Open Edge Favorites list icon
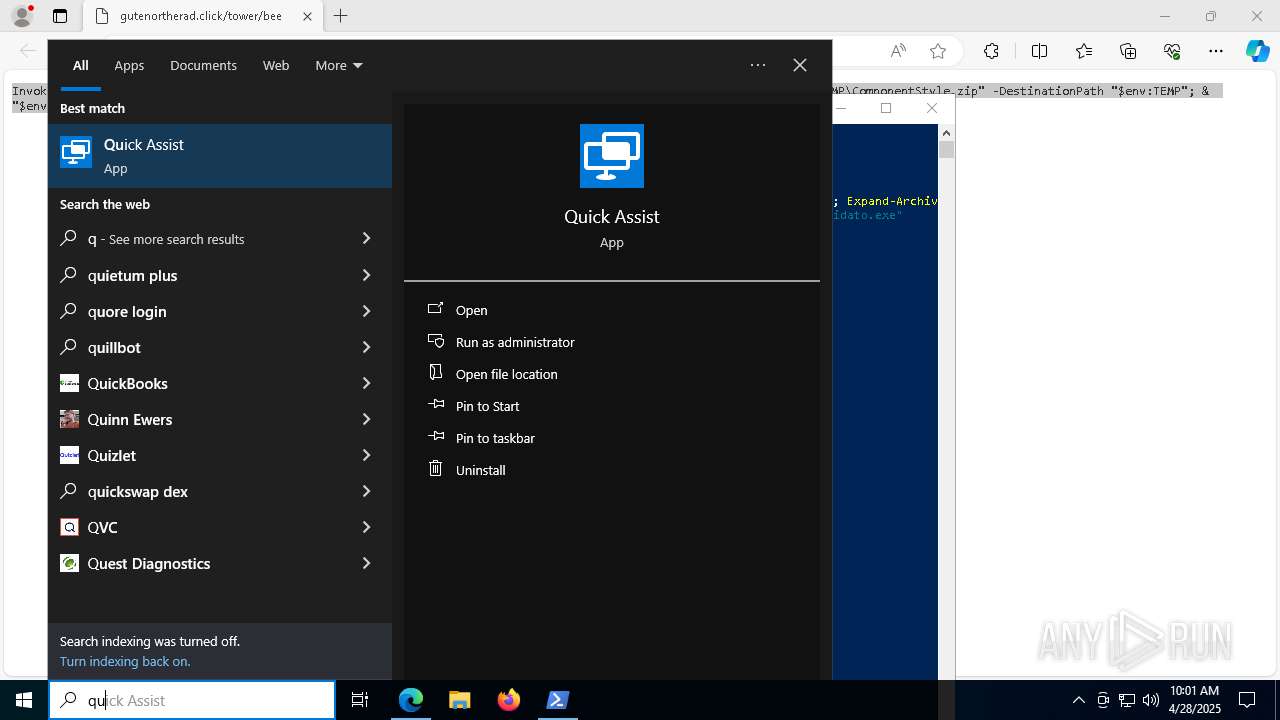The width and height of the screenshot is (1280, 720). point(1084,51)
